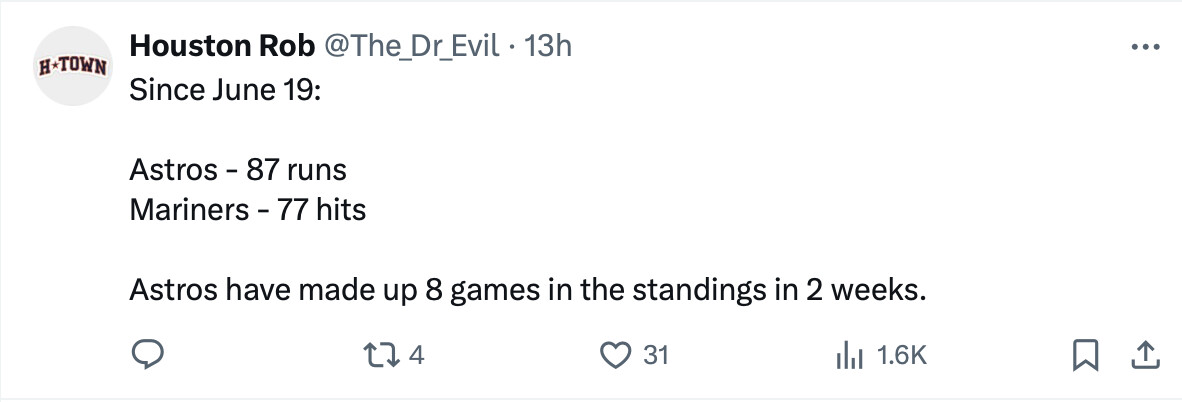This screenshot has height=402, width=1182.
Task: Click the retweet arrows icon
Action: click(x=385, y=355)
